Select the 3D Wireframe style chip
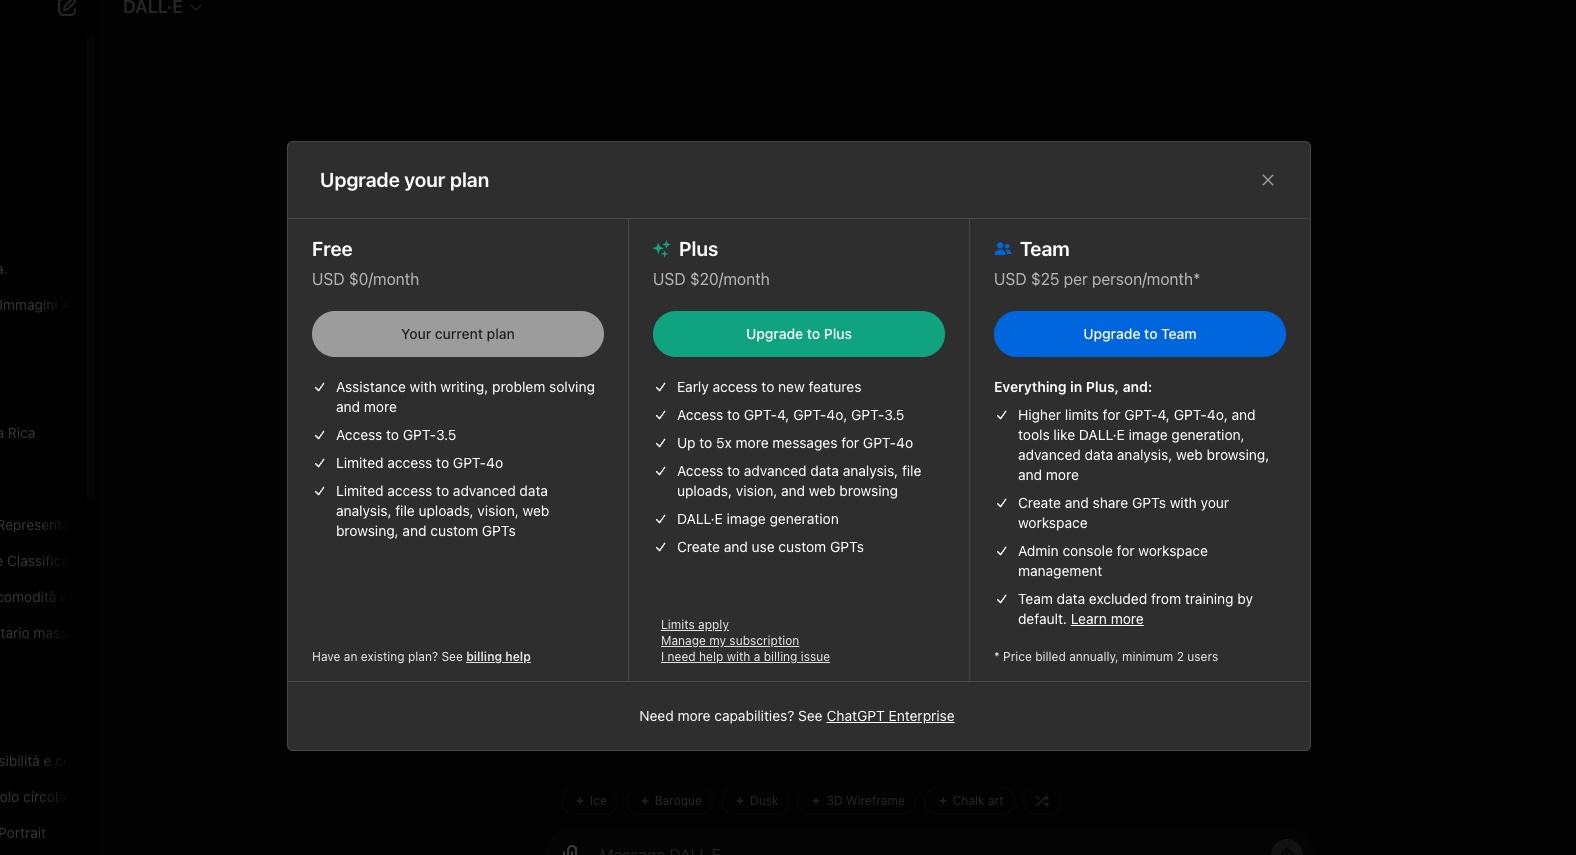The image size is (1576, 855). 857,801
